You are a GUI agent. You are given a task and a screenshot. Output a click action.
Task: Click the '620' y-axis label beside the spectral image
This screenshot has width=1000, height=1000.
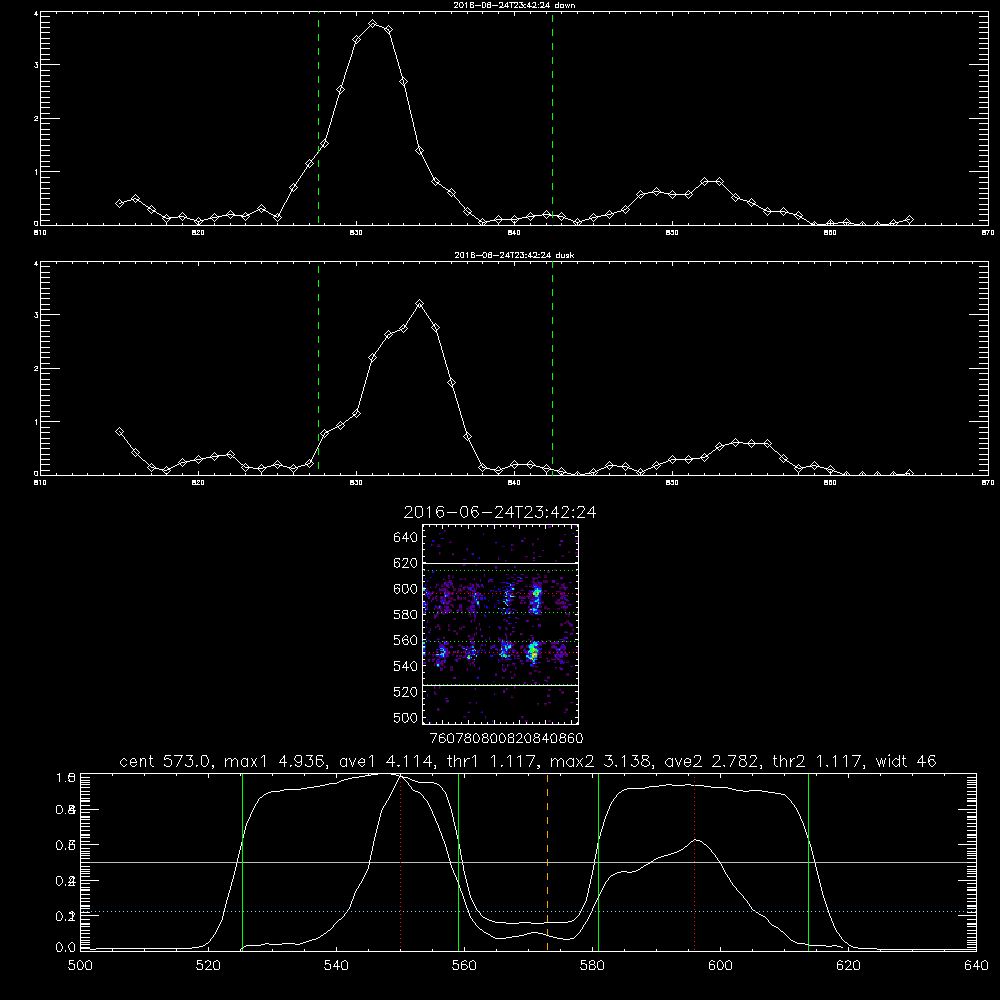click(405, 563)
